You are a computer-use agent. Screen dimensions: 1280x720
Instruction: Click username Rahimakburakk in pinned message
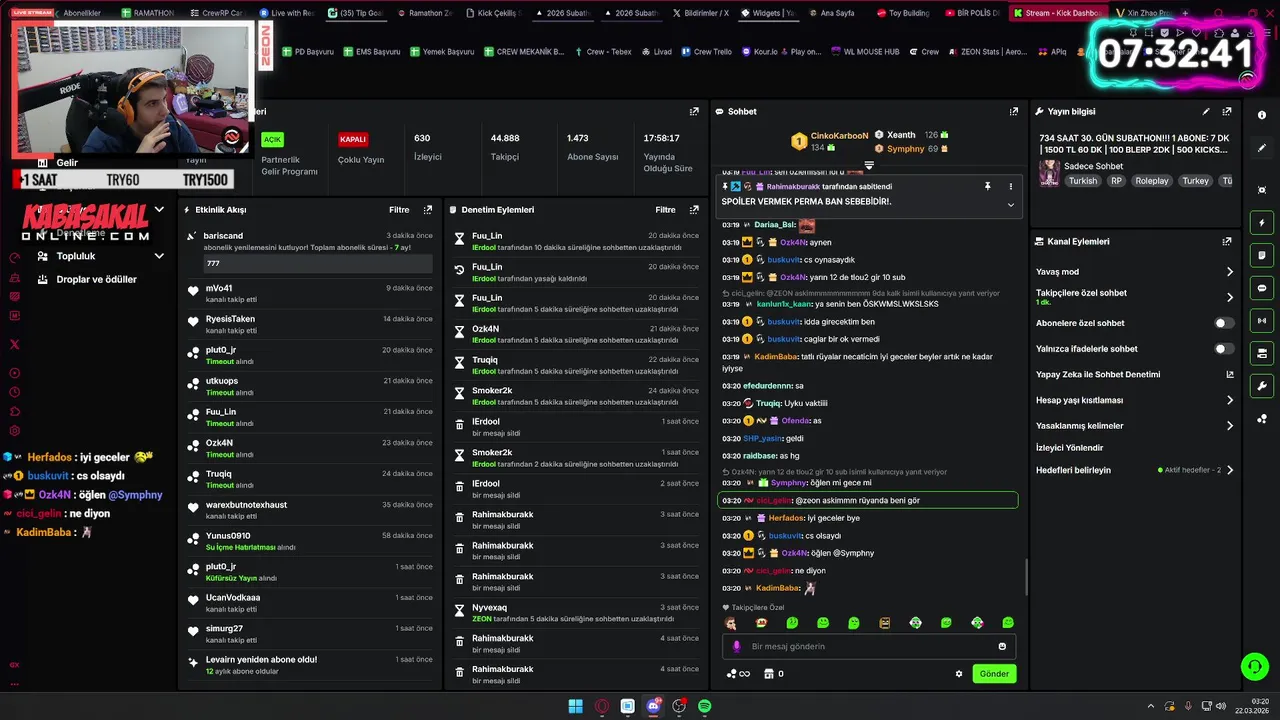click(x=793, y=187)
